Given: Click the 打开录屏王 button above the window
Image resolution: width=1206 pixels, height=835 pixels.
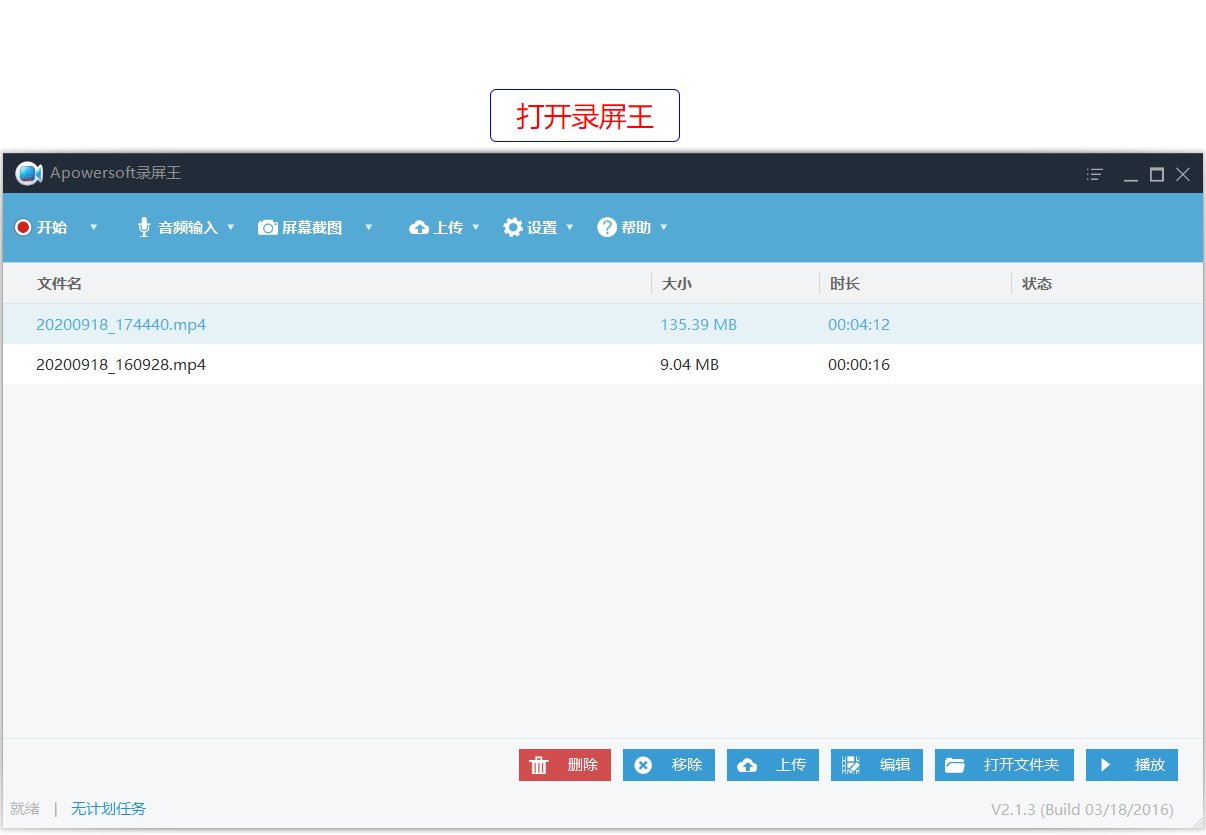Looking at the screenshot, I should coord(585,116).
